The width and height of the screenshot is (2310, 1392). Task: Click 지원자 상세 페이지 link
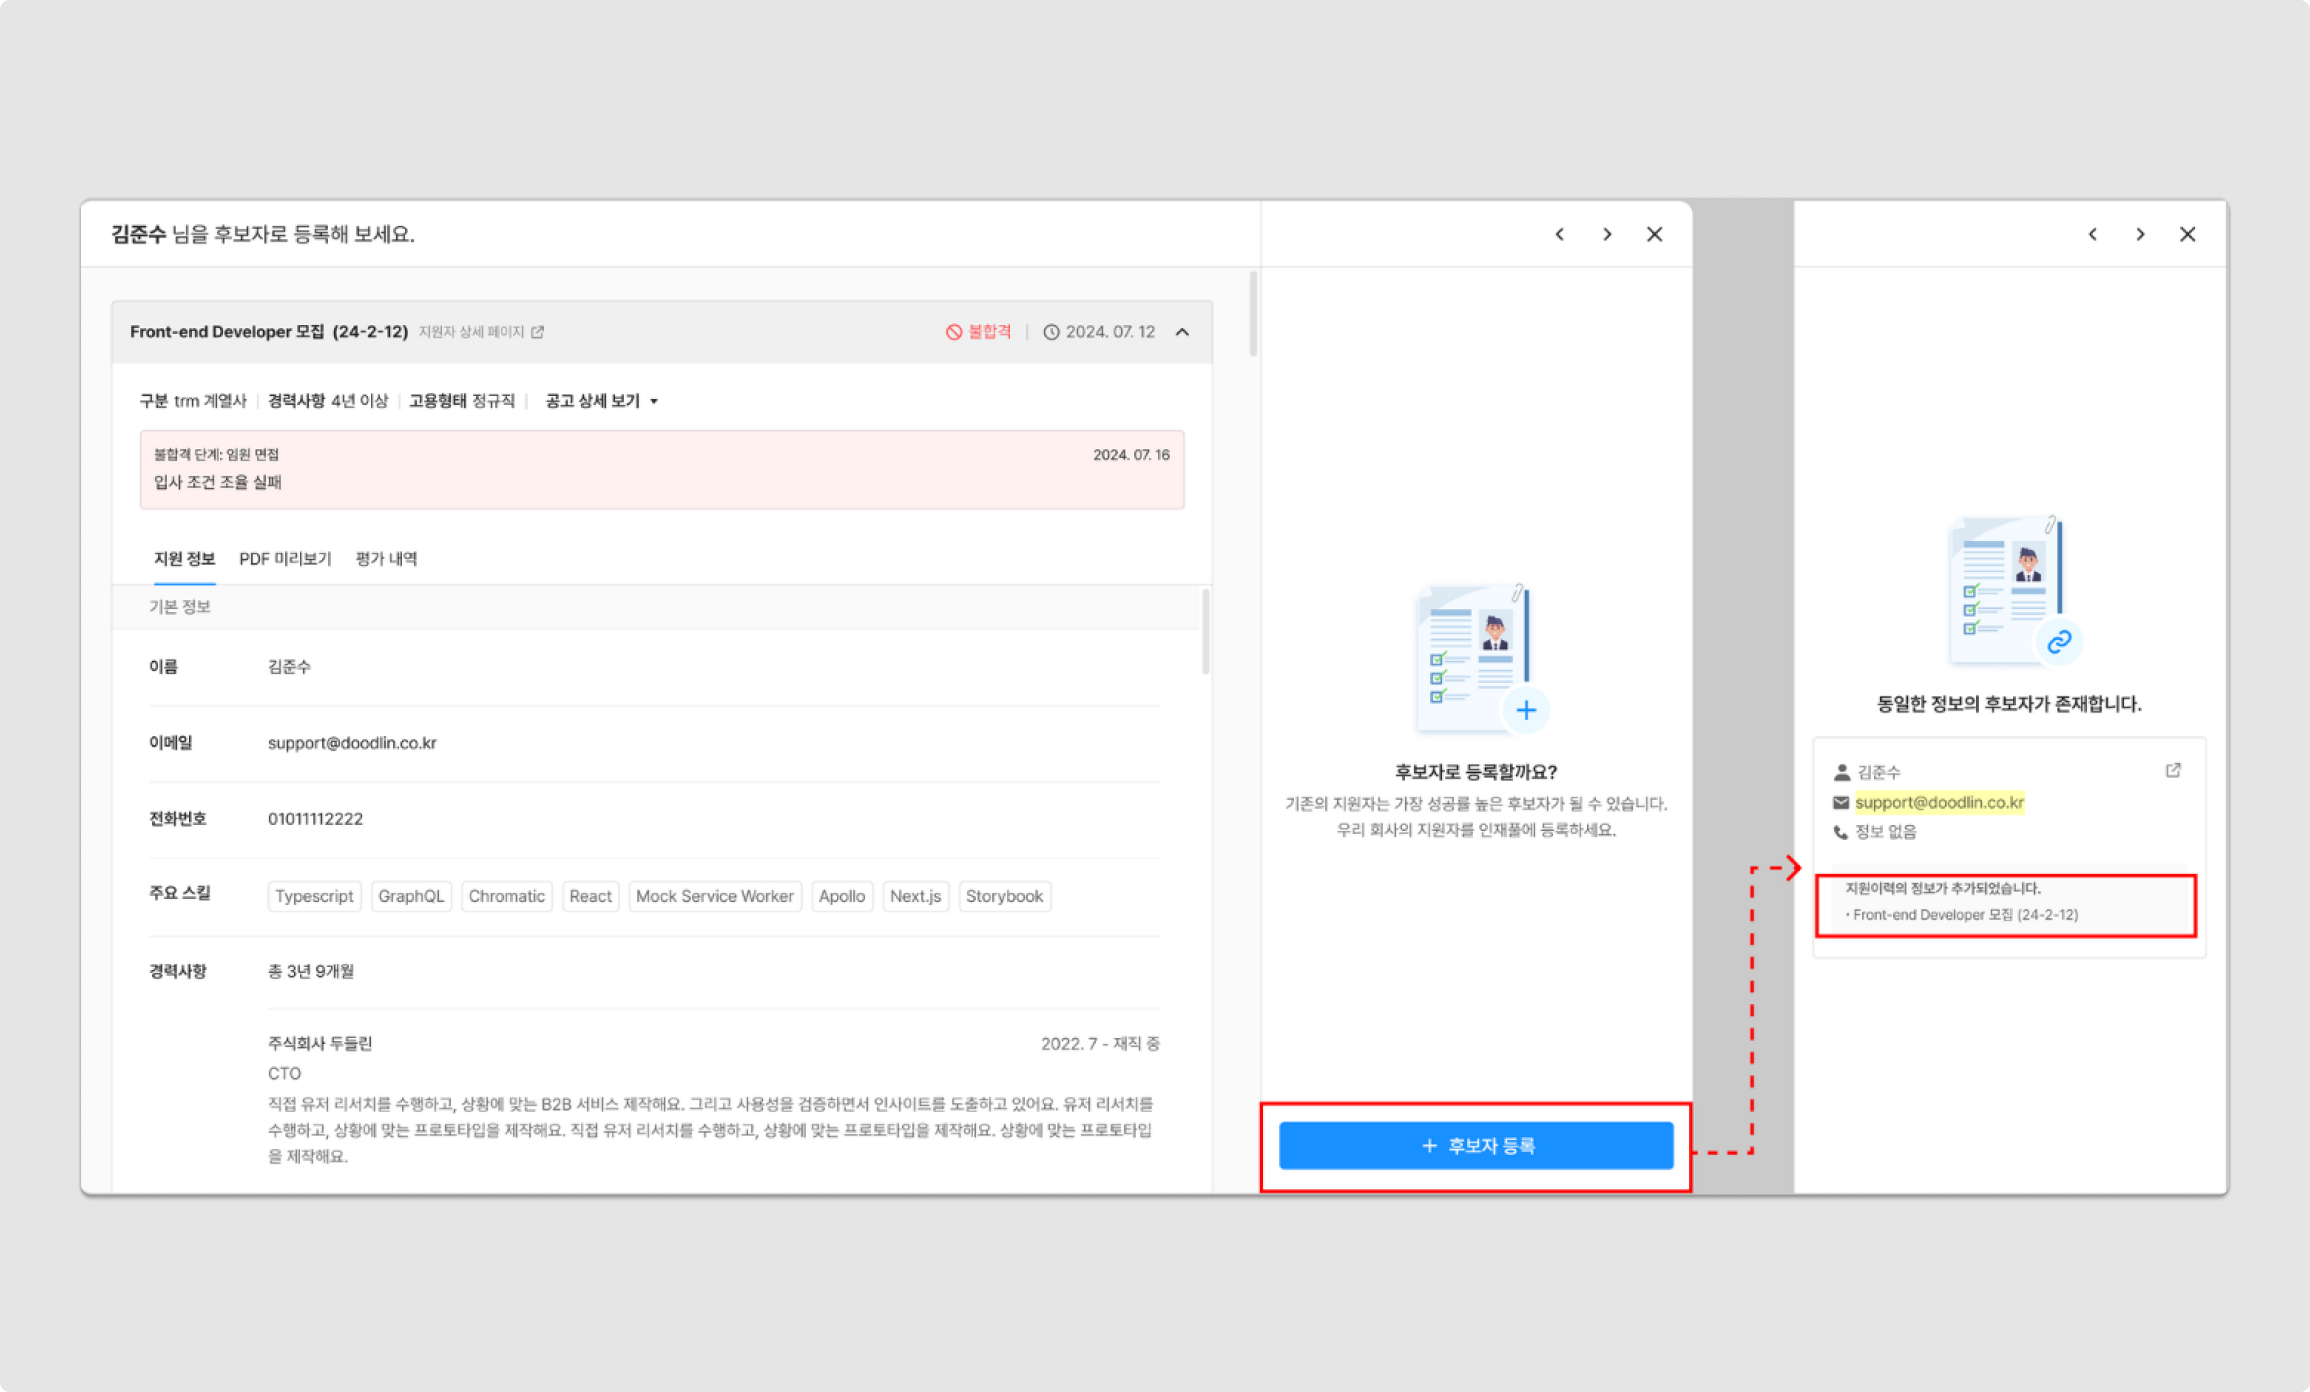point(471,332)
